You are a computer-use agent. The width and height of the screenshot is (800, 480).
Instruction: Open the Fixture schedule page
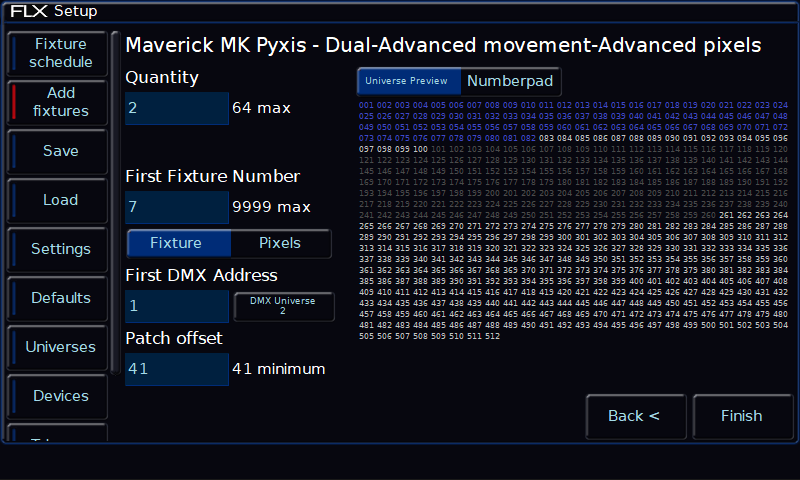58,53
